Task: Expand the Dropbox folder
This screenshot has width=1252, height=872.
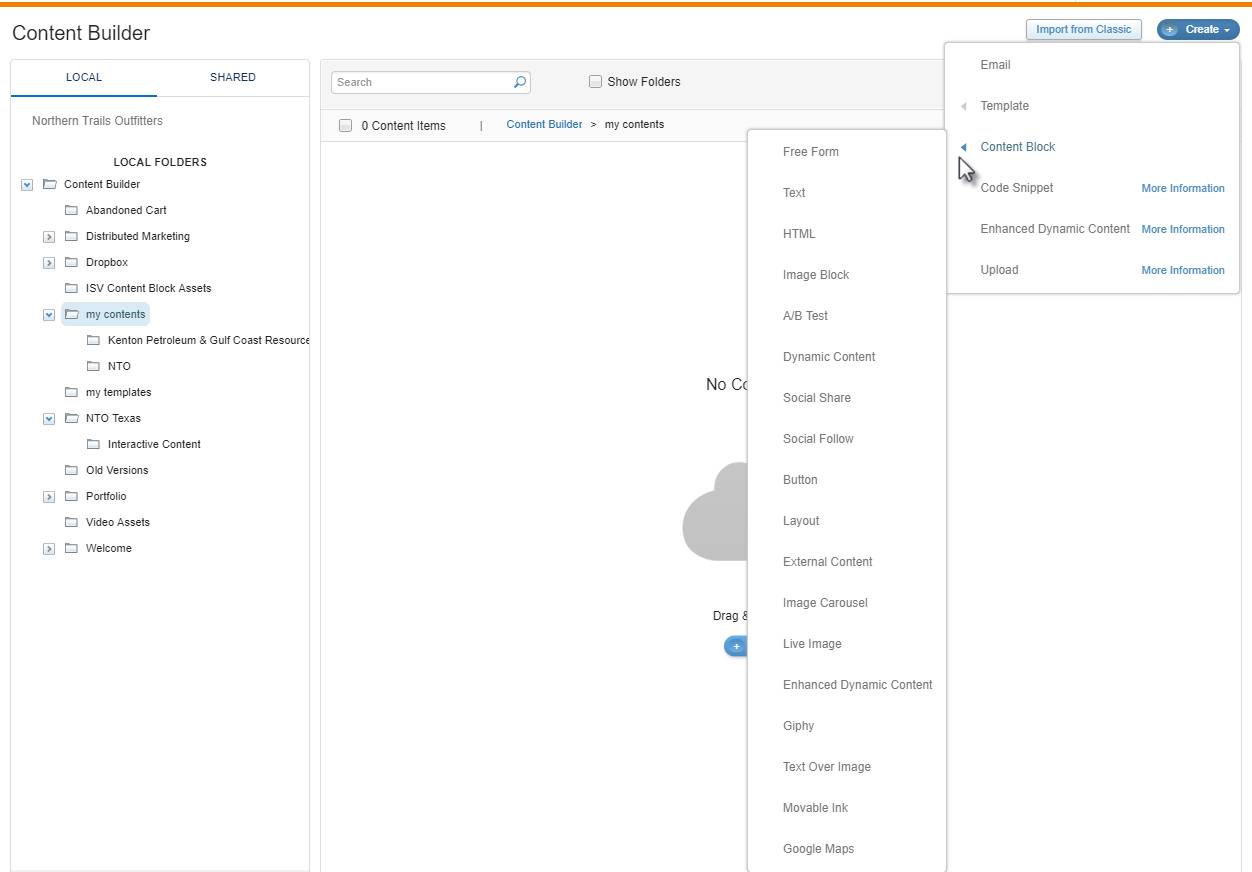Action: [49, 263]
